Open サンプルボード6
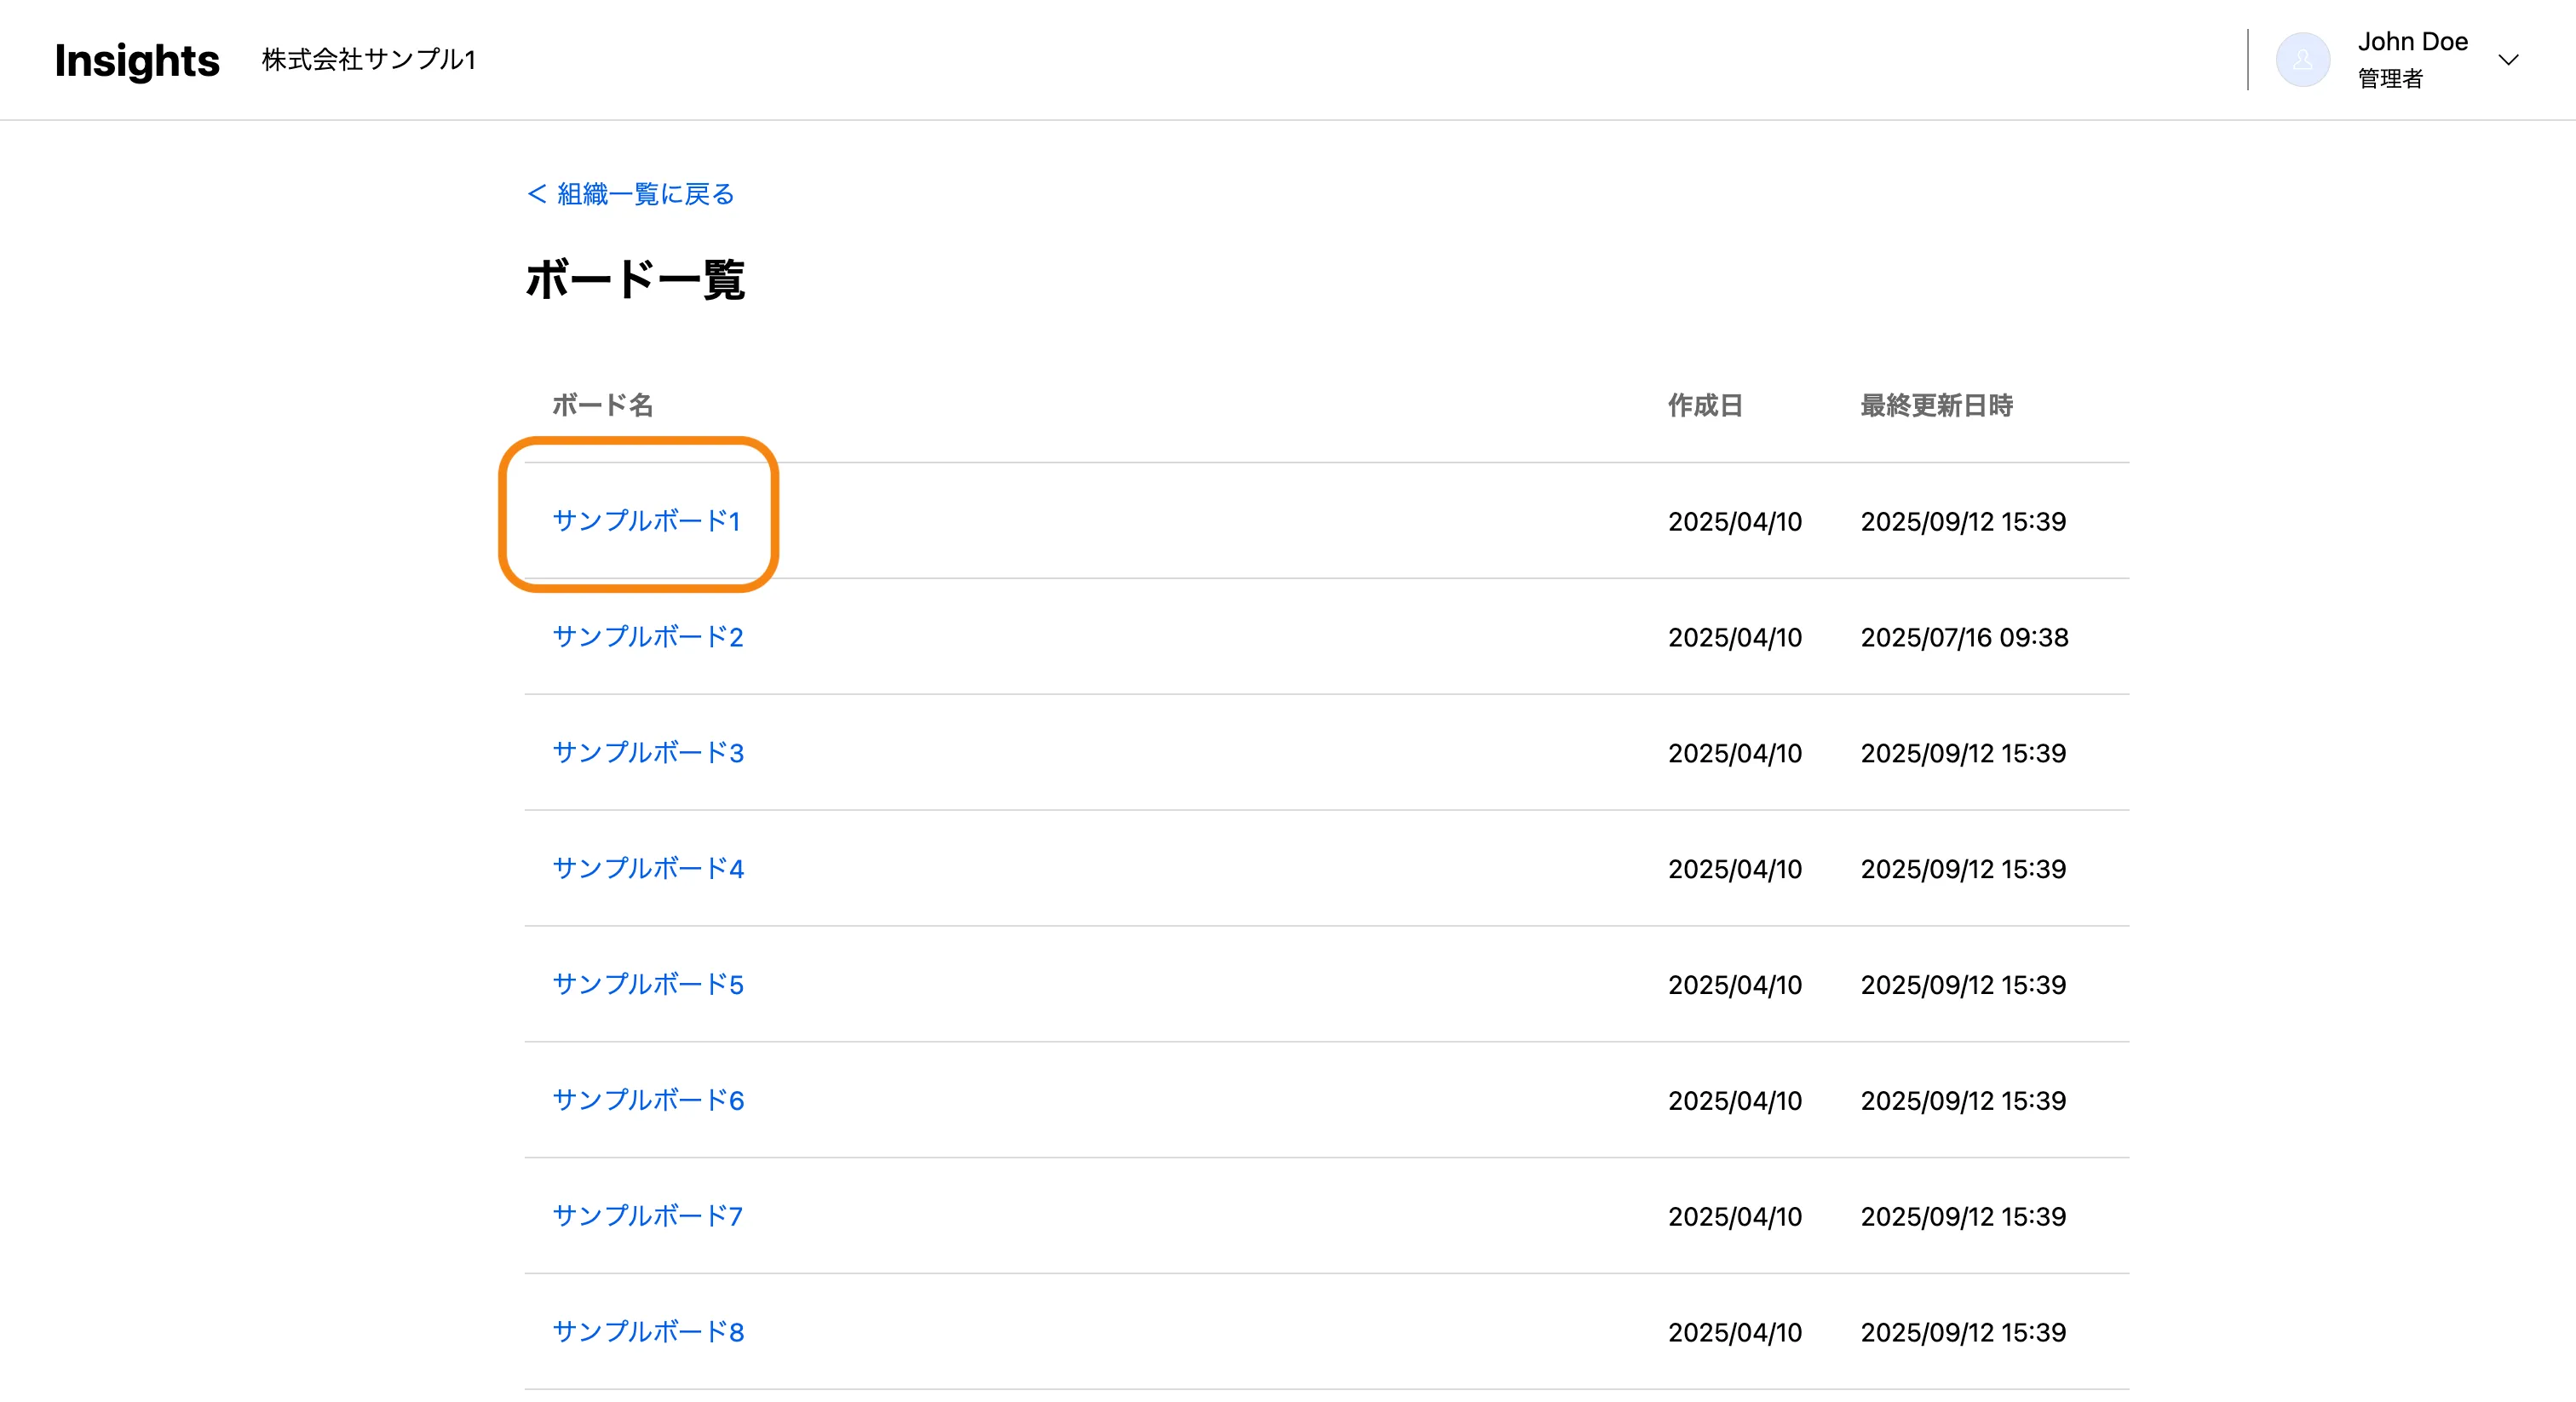The width and height of the screenshot is (2576, 1402). (x=648, y=1101)
